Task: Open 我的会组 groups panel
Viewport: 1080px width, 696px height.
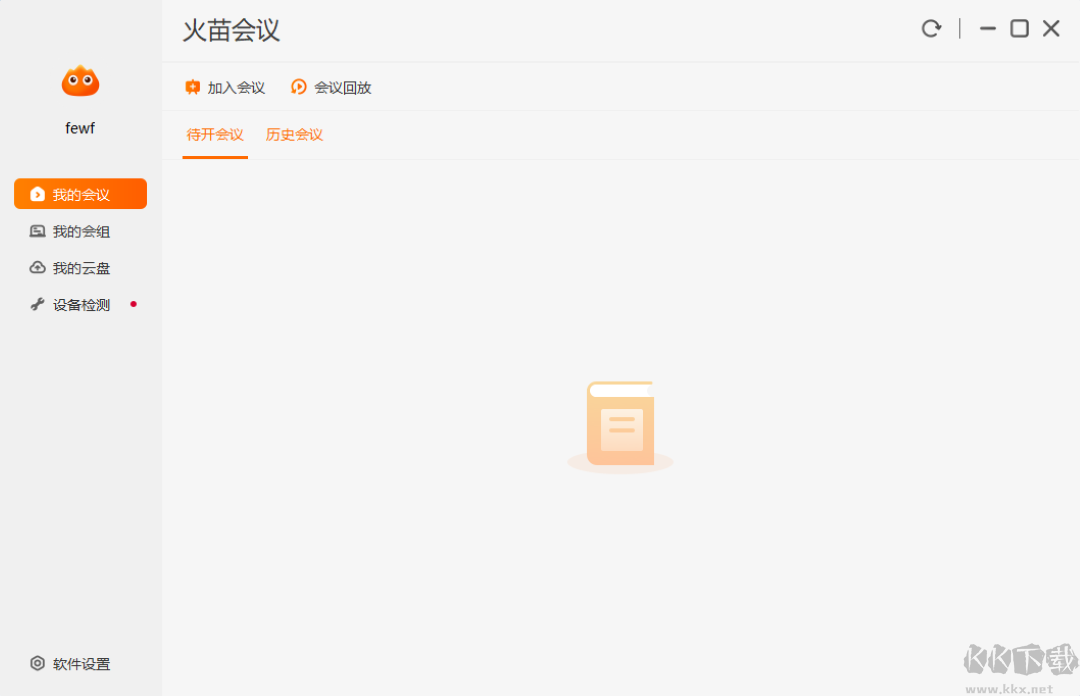Action: tap(80, 231)
